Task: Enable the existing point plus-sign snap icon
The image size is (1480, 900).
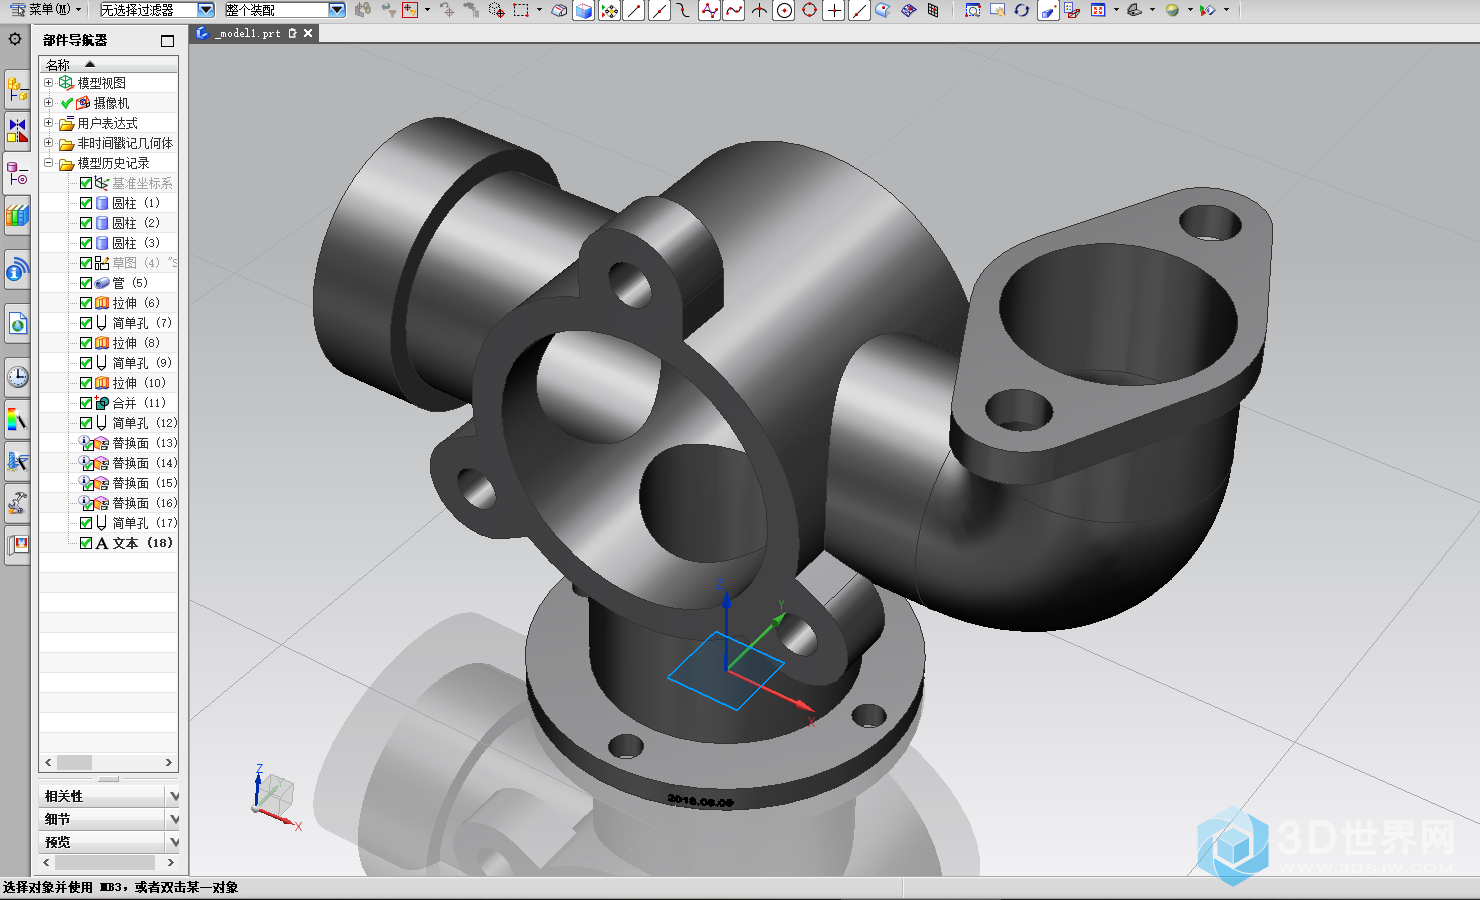Action: coord(834,10)
